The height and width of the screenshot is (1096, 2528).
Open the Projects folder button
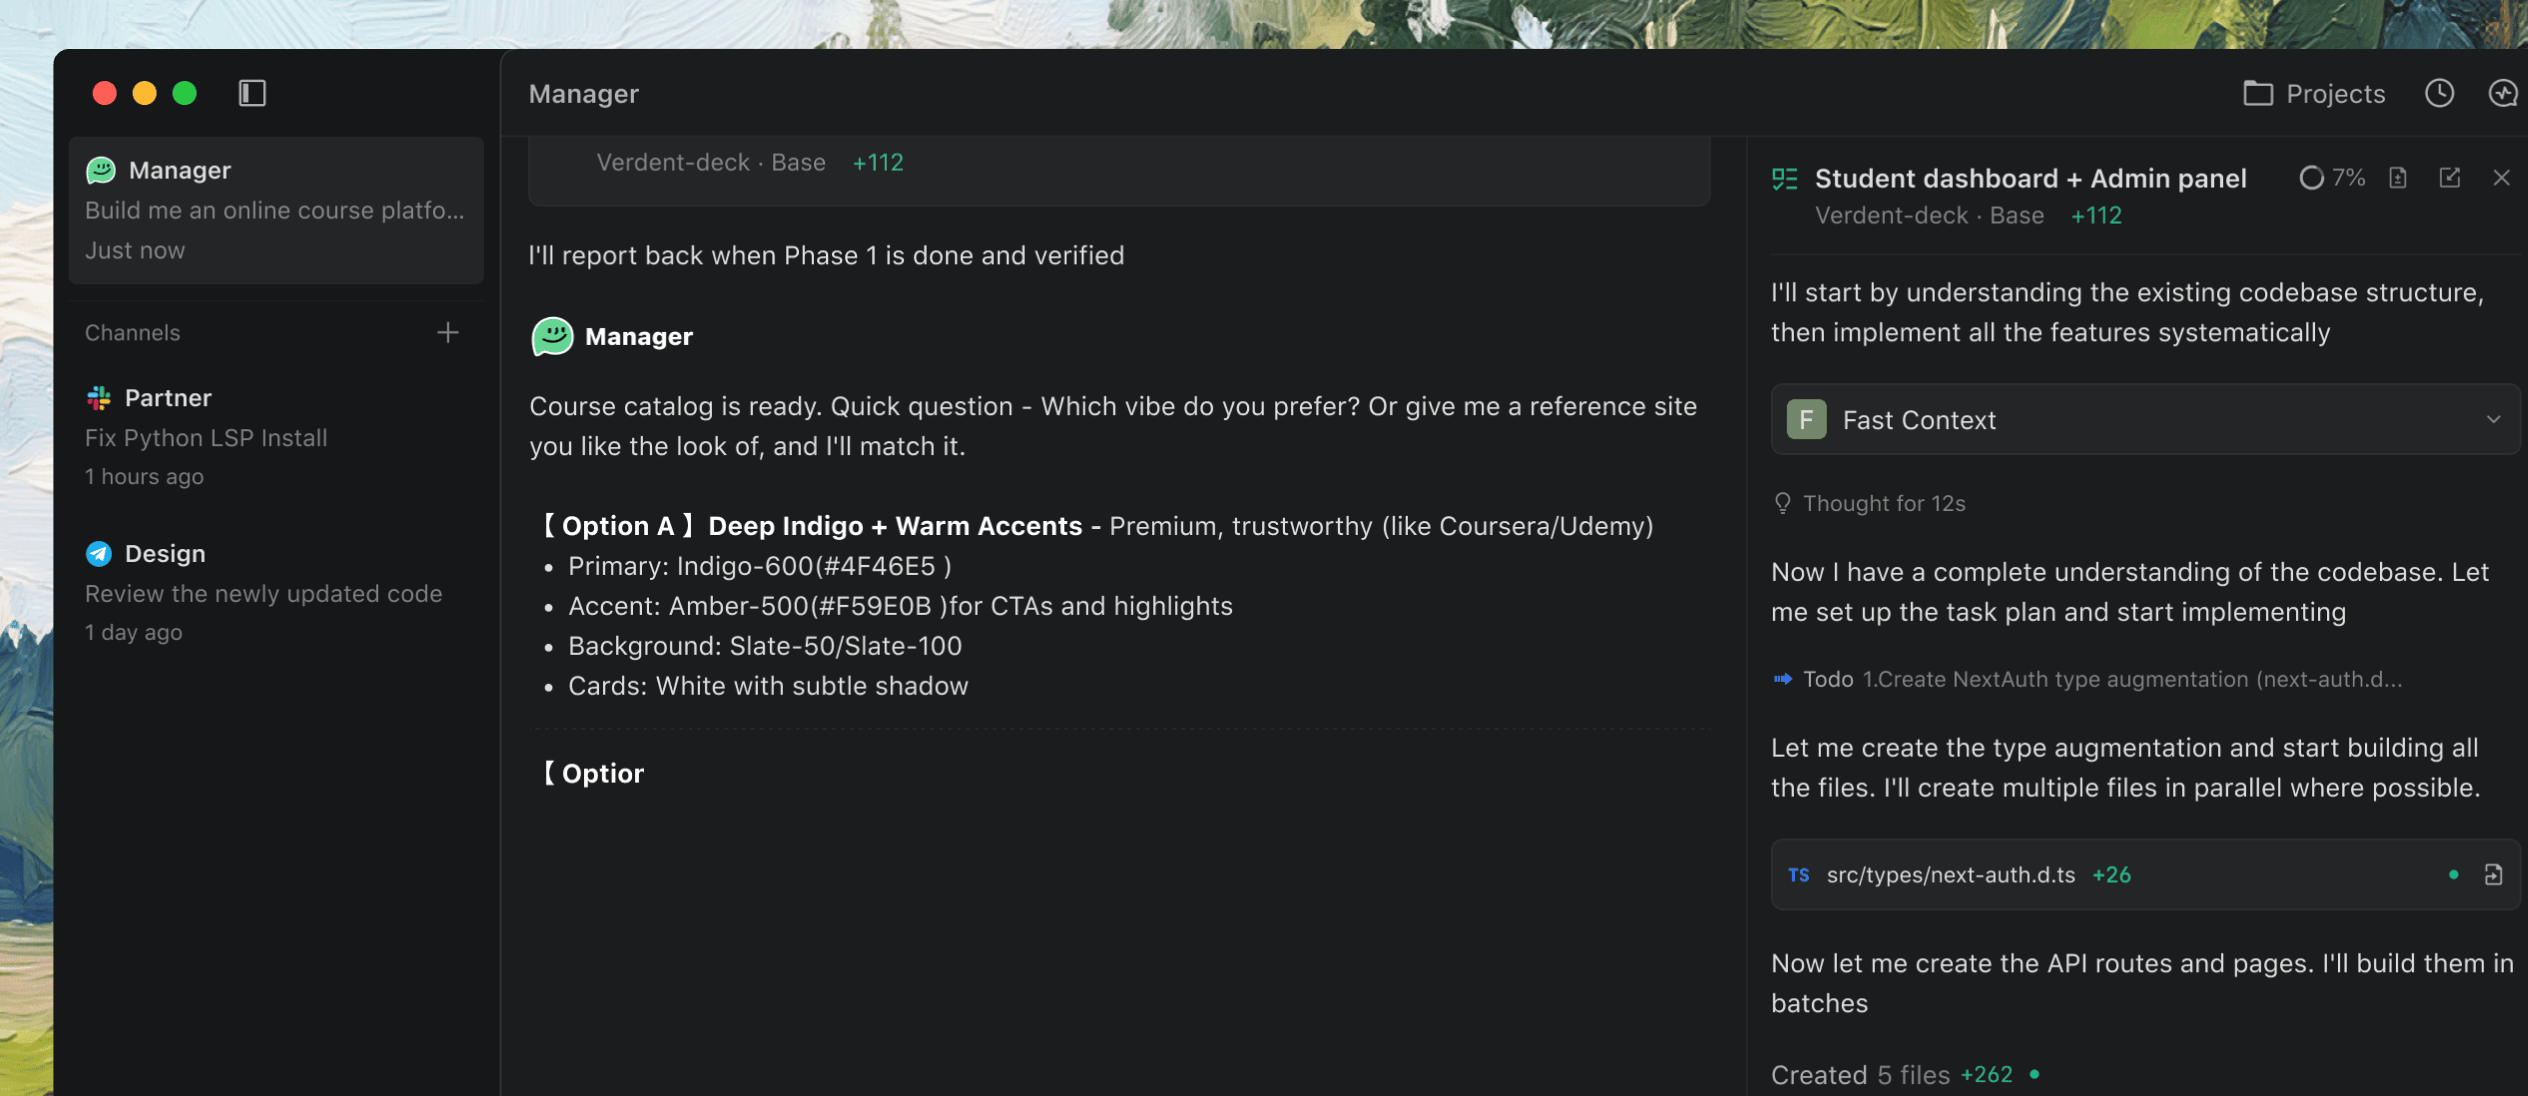pyautogui.click(x=2314, y=93)
